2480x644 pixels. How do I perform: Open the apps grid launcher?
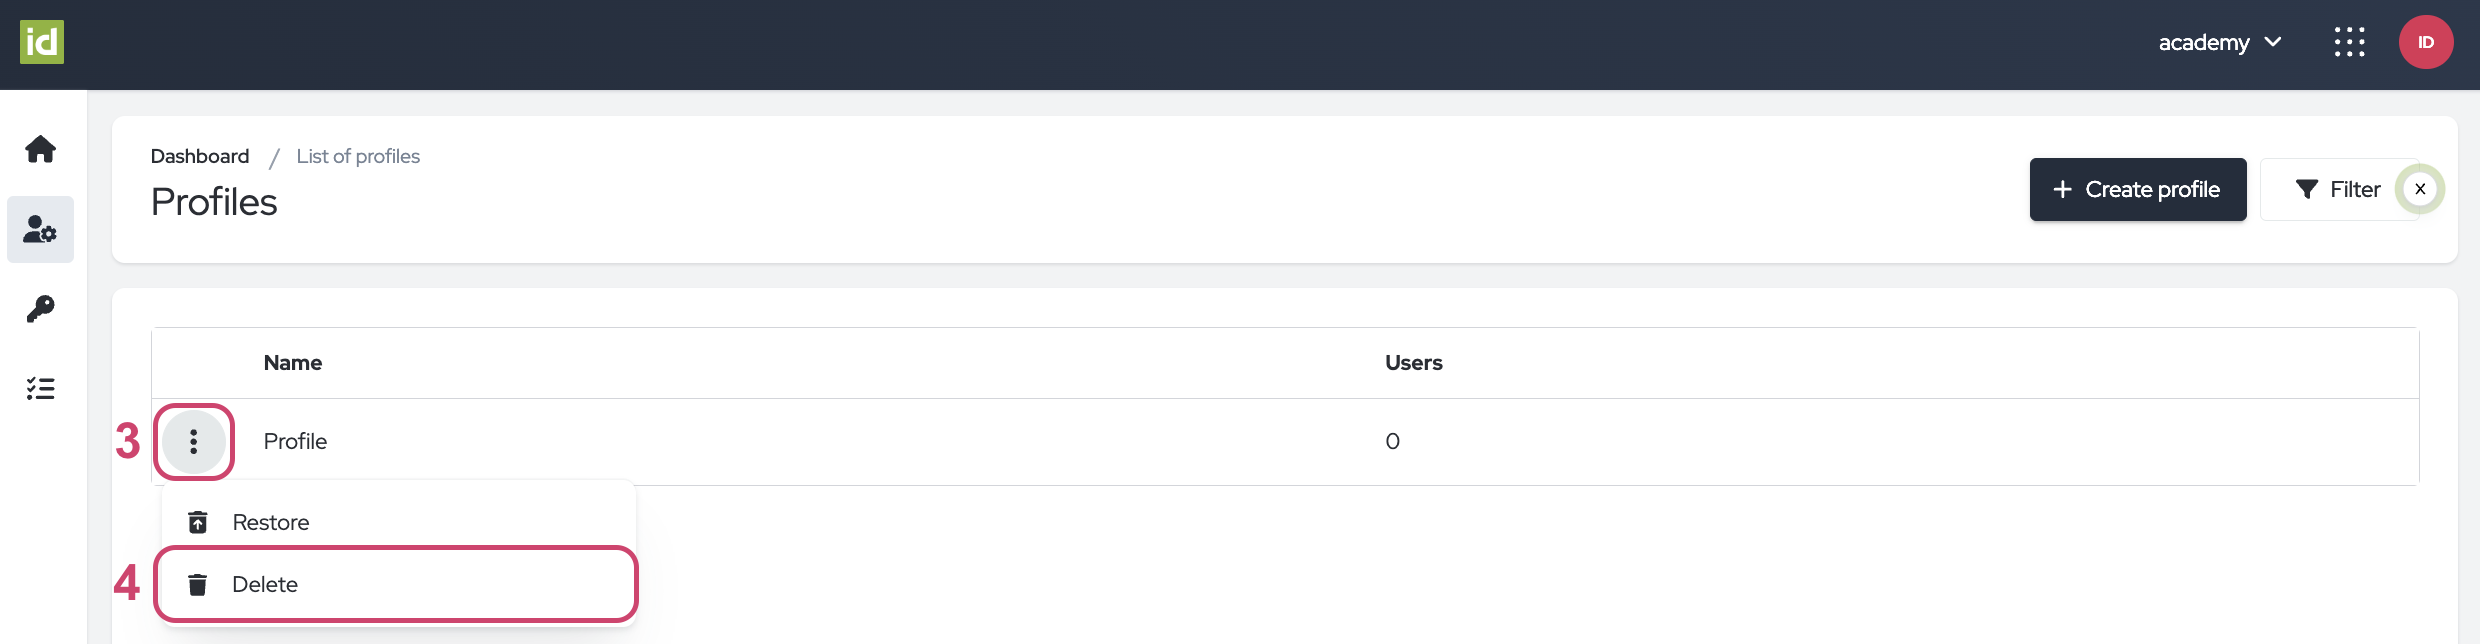[x=2349, y=42]
